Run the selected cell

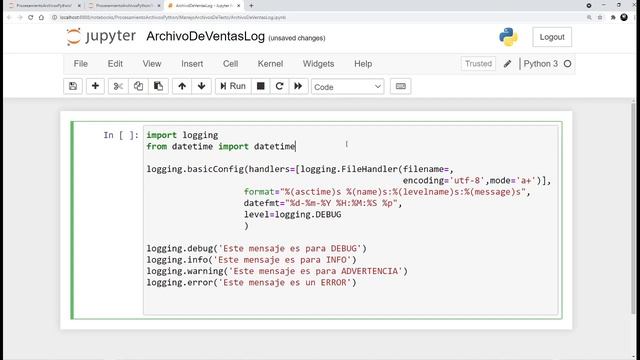point(233,86)
